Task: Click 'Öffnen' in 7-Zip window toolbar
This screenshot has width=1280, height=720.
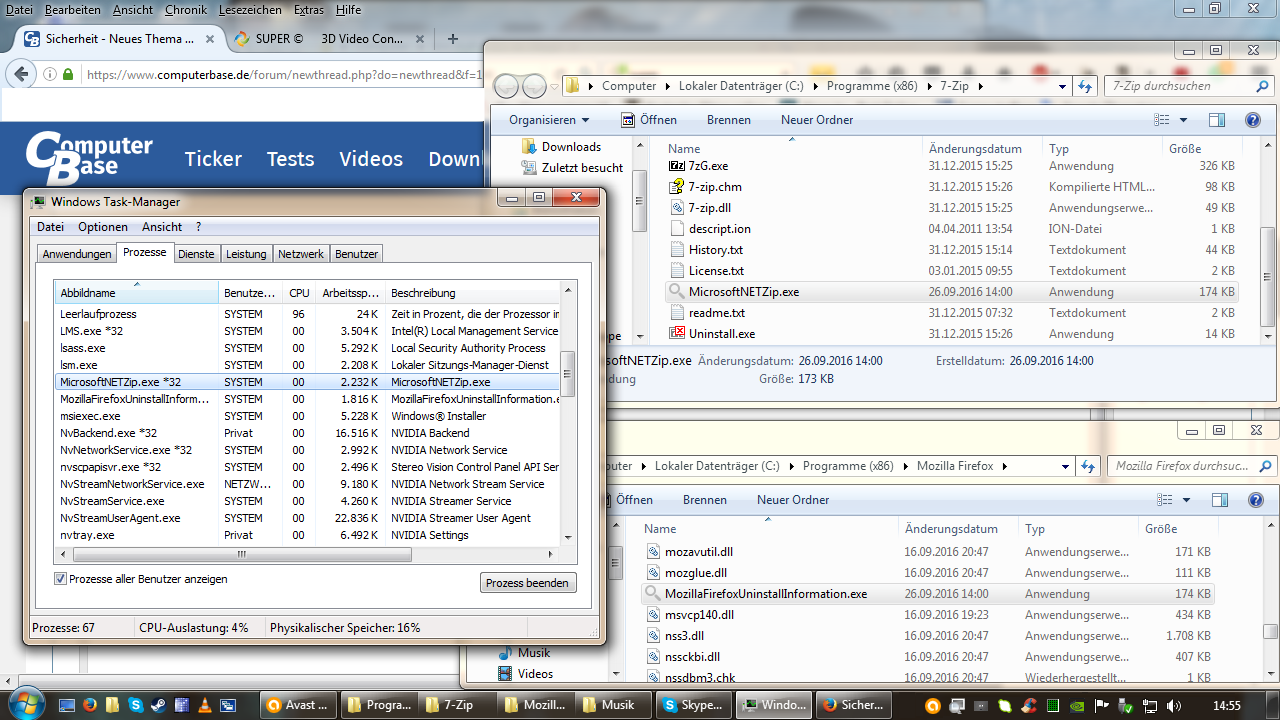Action: click(649, 120)
